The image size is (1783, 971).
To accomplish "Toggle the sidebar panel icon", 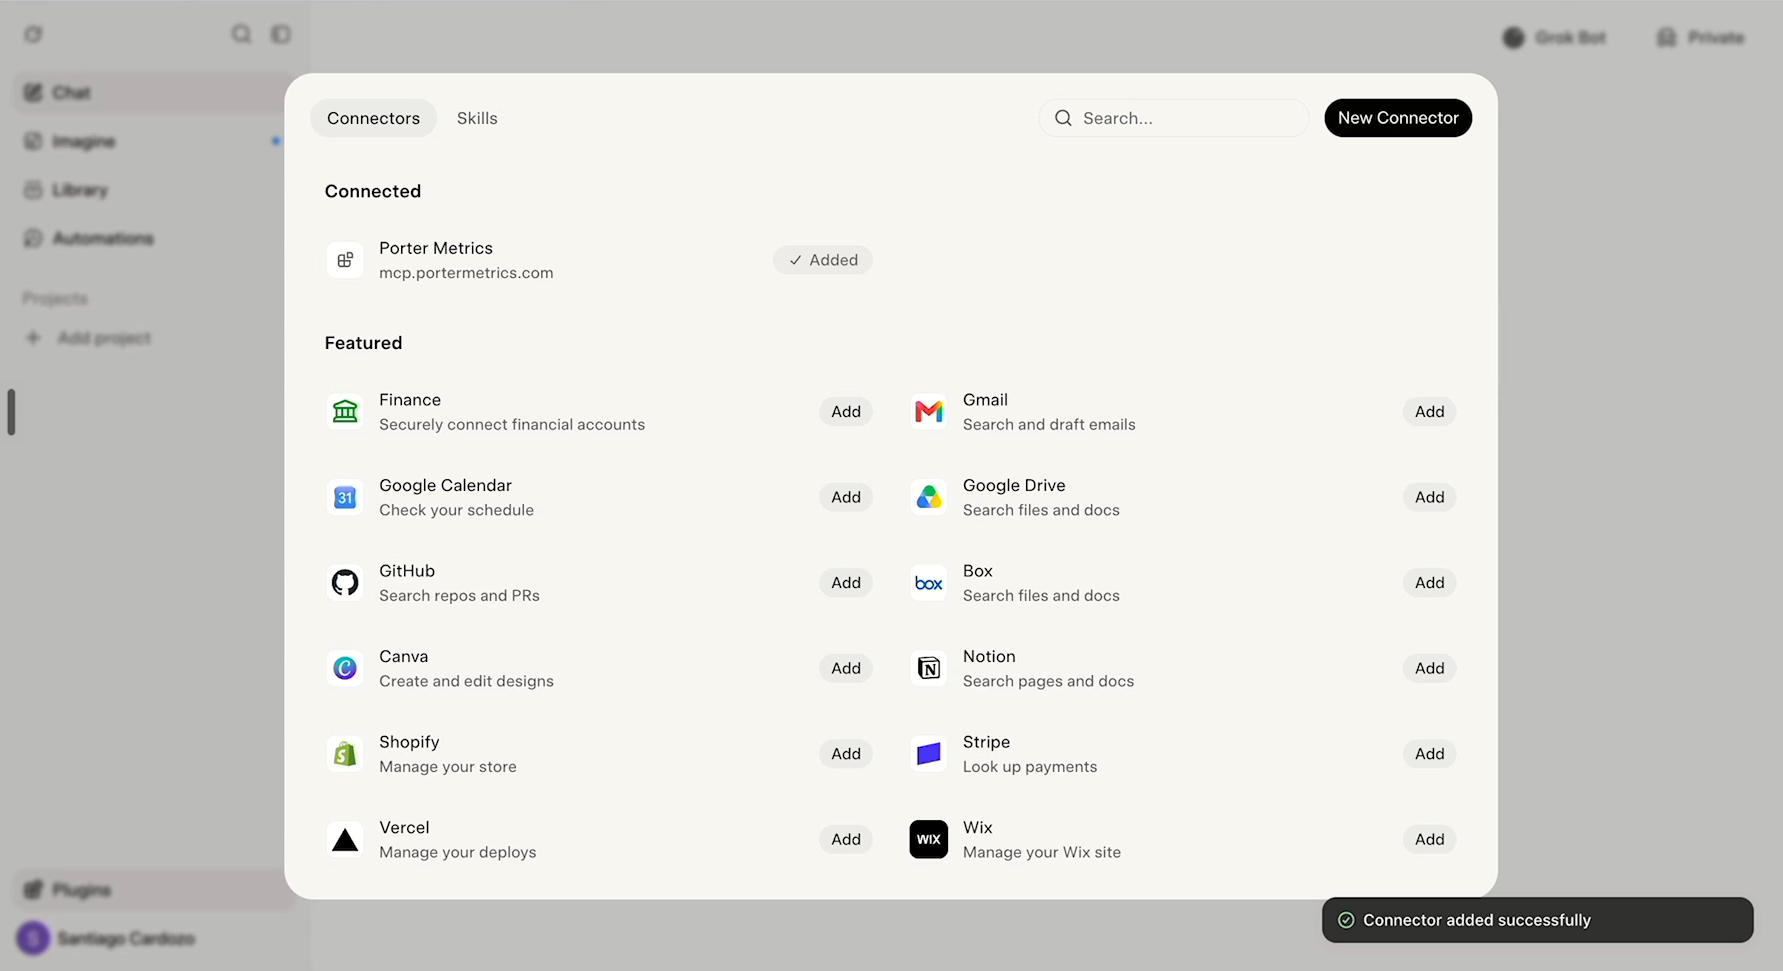I will click(x=281, y=34).
